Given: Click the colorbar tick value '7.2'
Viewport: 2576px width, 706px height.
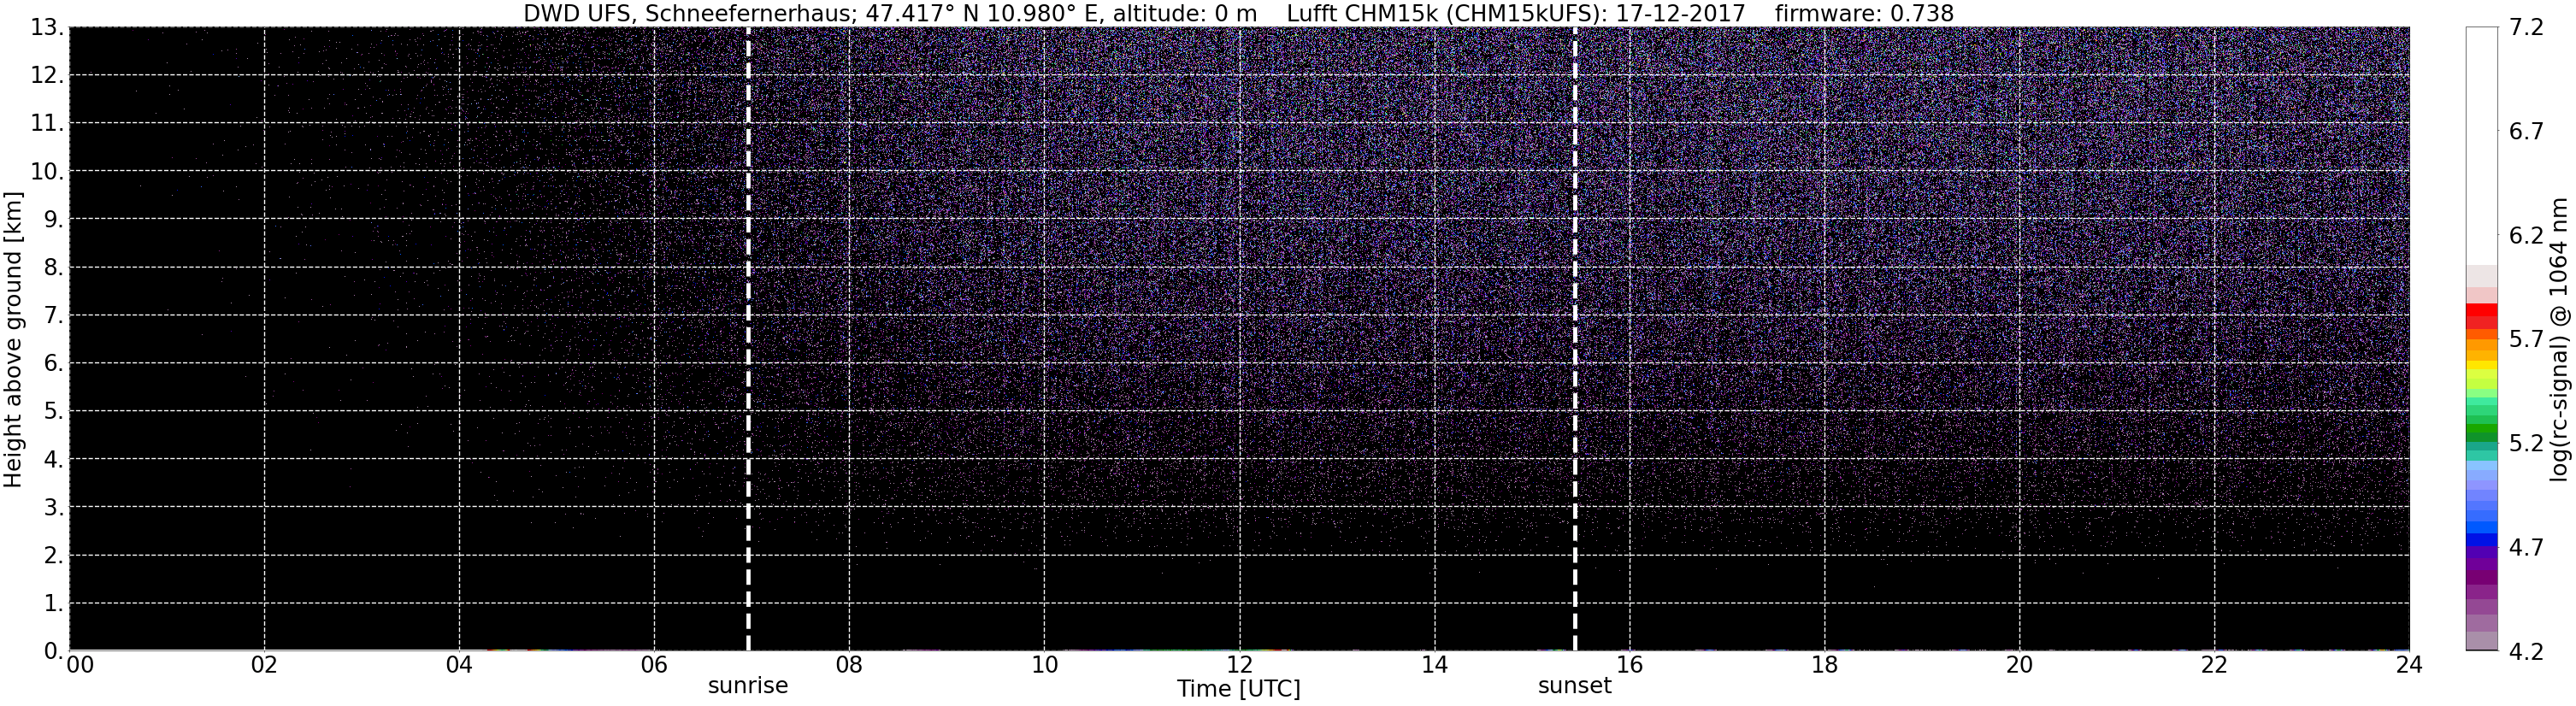Looking at the screenshot, I should pos(2526,28).
